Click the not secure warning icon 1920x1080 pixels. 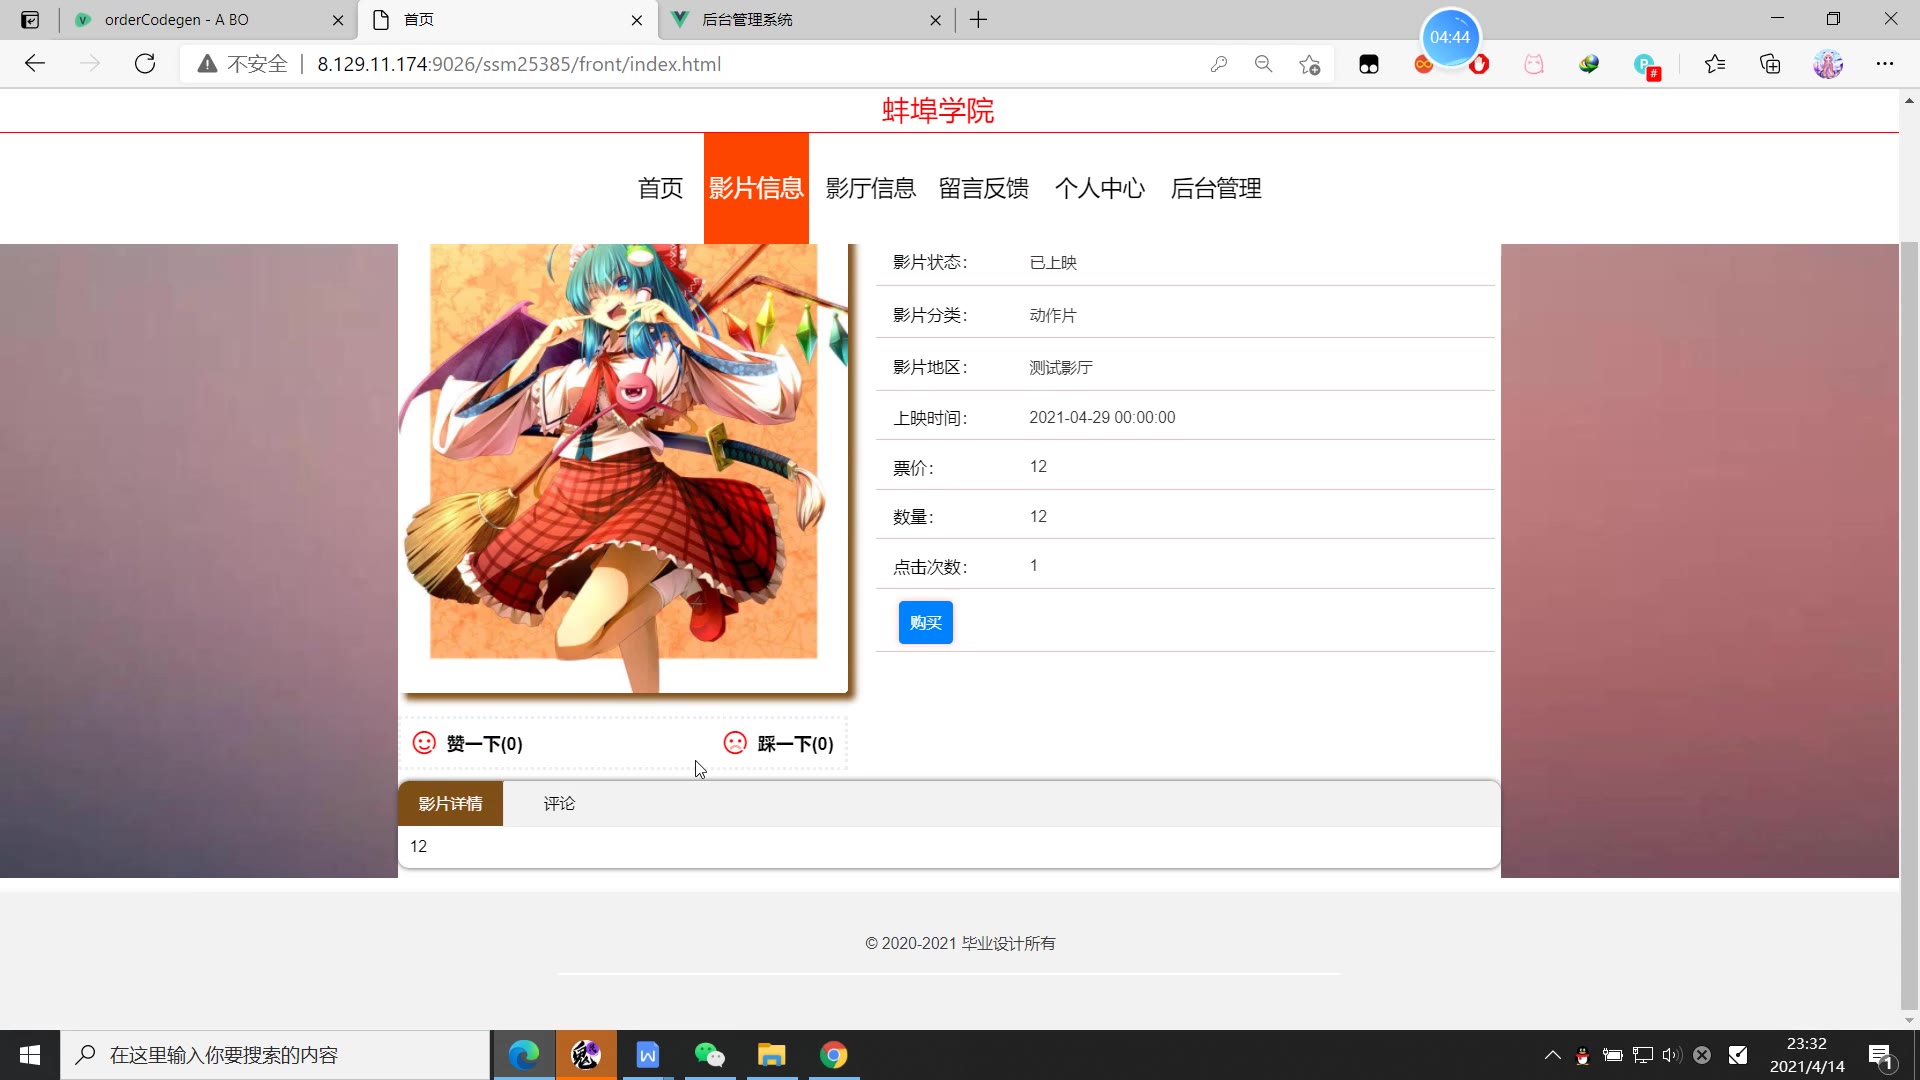click(207, 64)
